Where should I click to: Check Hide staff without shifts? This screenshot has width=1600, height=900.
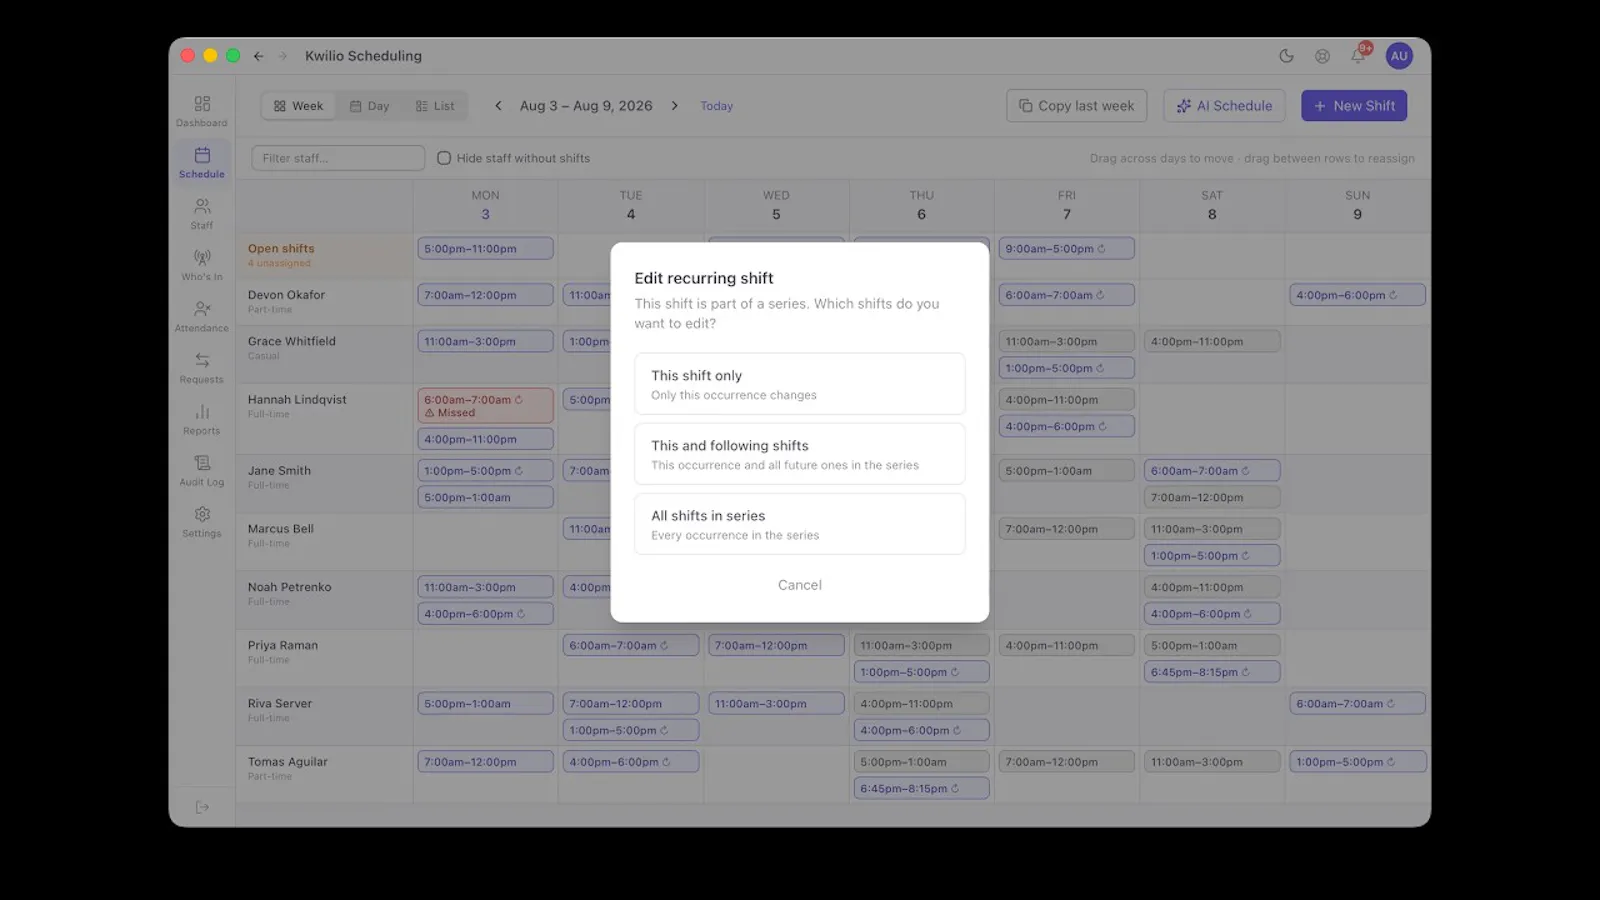click(444, 158)
